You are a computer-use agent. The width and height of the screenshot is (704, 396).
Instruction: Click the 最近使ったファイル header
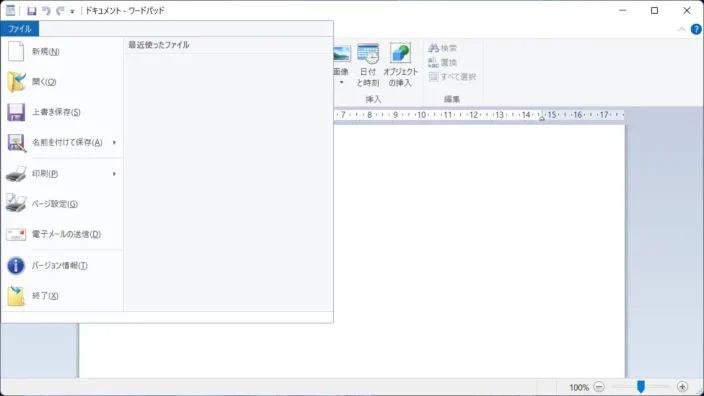point(158,45)
